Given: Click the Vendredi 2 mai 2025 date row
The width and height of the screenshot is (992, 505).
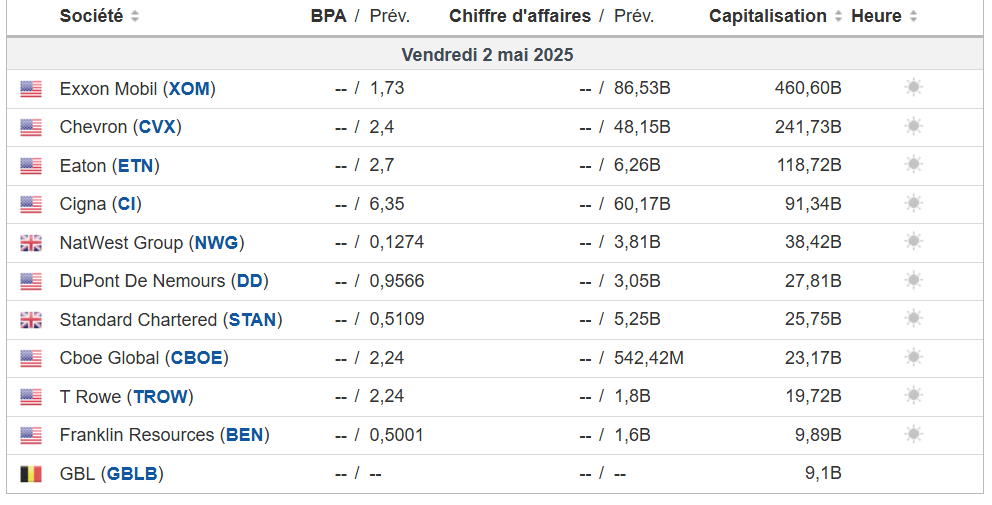Looking at the screenshot, I should pos(488,54).
